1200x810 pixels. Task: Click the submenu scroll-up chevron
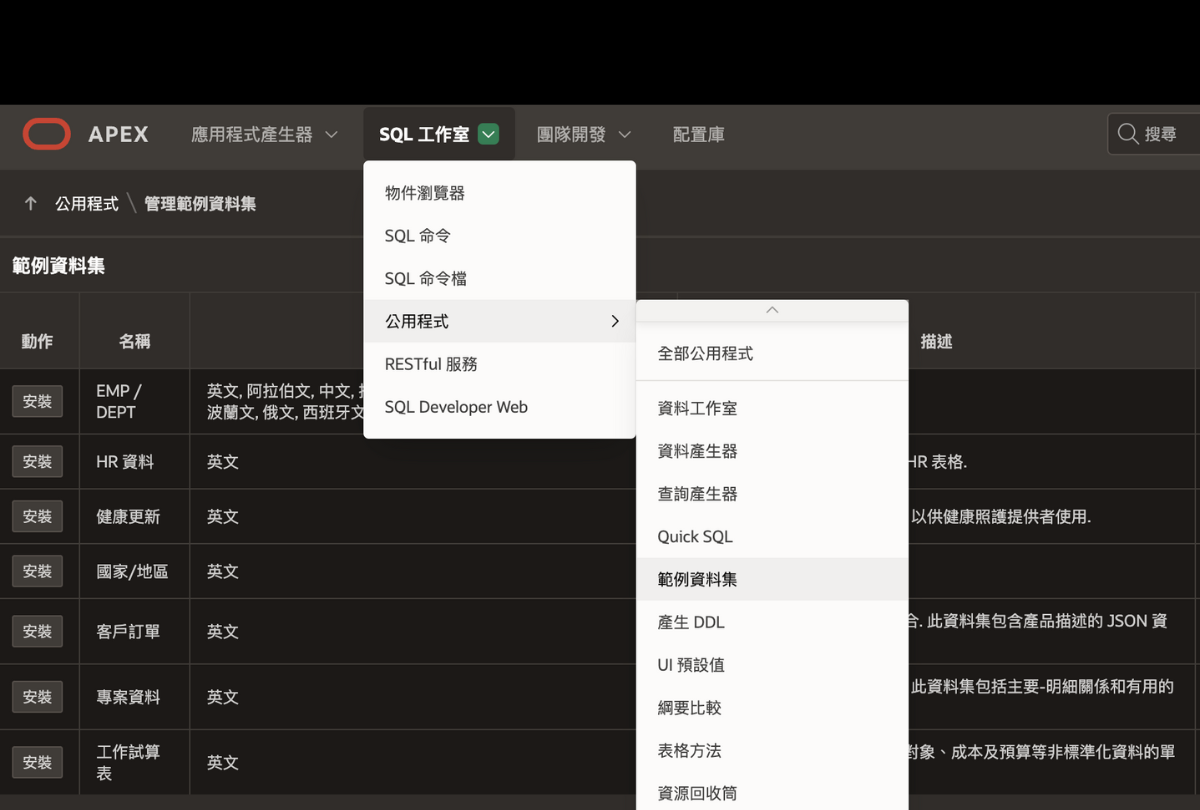[772, 311]
